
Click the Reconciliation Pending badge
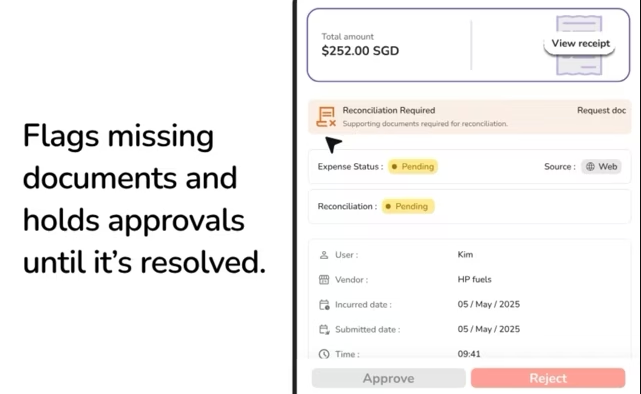click(x=408, y=206)
